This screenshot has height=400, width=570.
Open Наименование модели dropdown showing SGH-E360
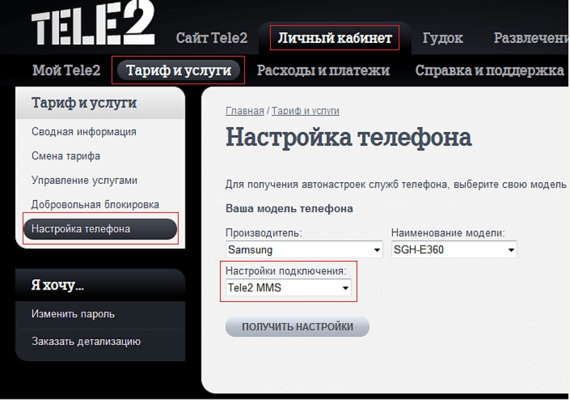(454, 249)
